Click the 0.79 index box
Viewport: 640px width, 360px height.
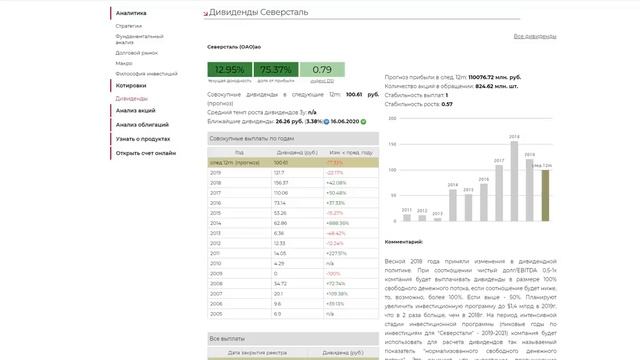(x=322, y=69)
